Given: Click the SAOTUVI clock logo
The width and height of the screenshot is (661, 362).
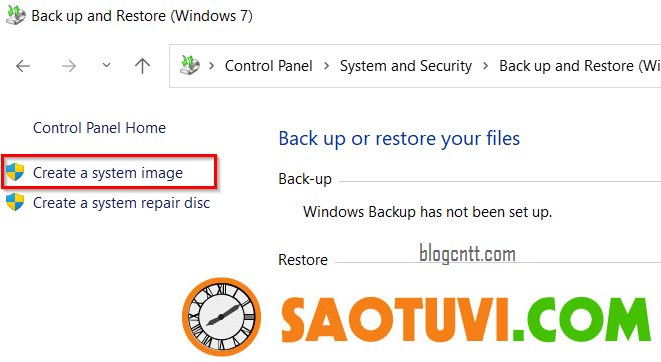Looking at the screenshot, I should point(221,317).
